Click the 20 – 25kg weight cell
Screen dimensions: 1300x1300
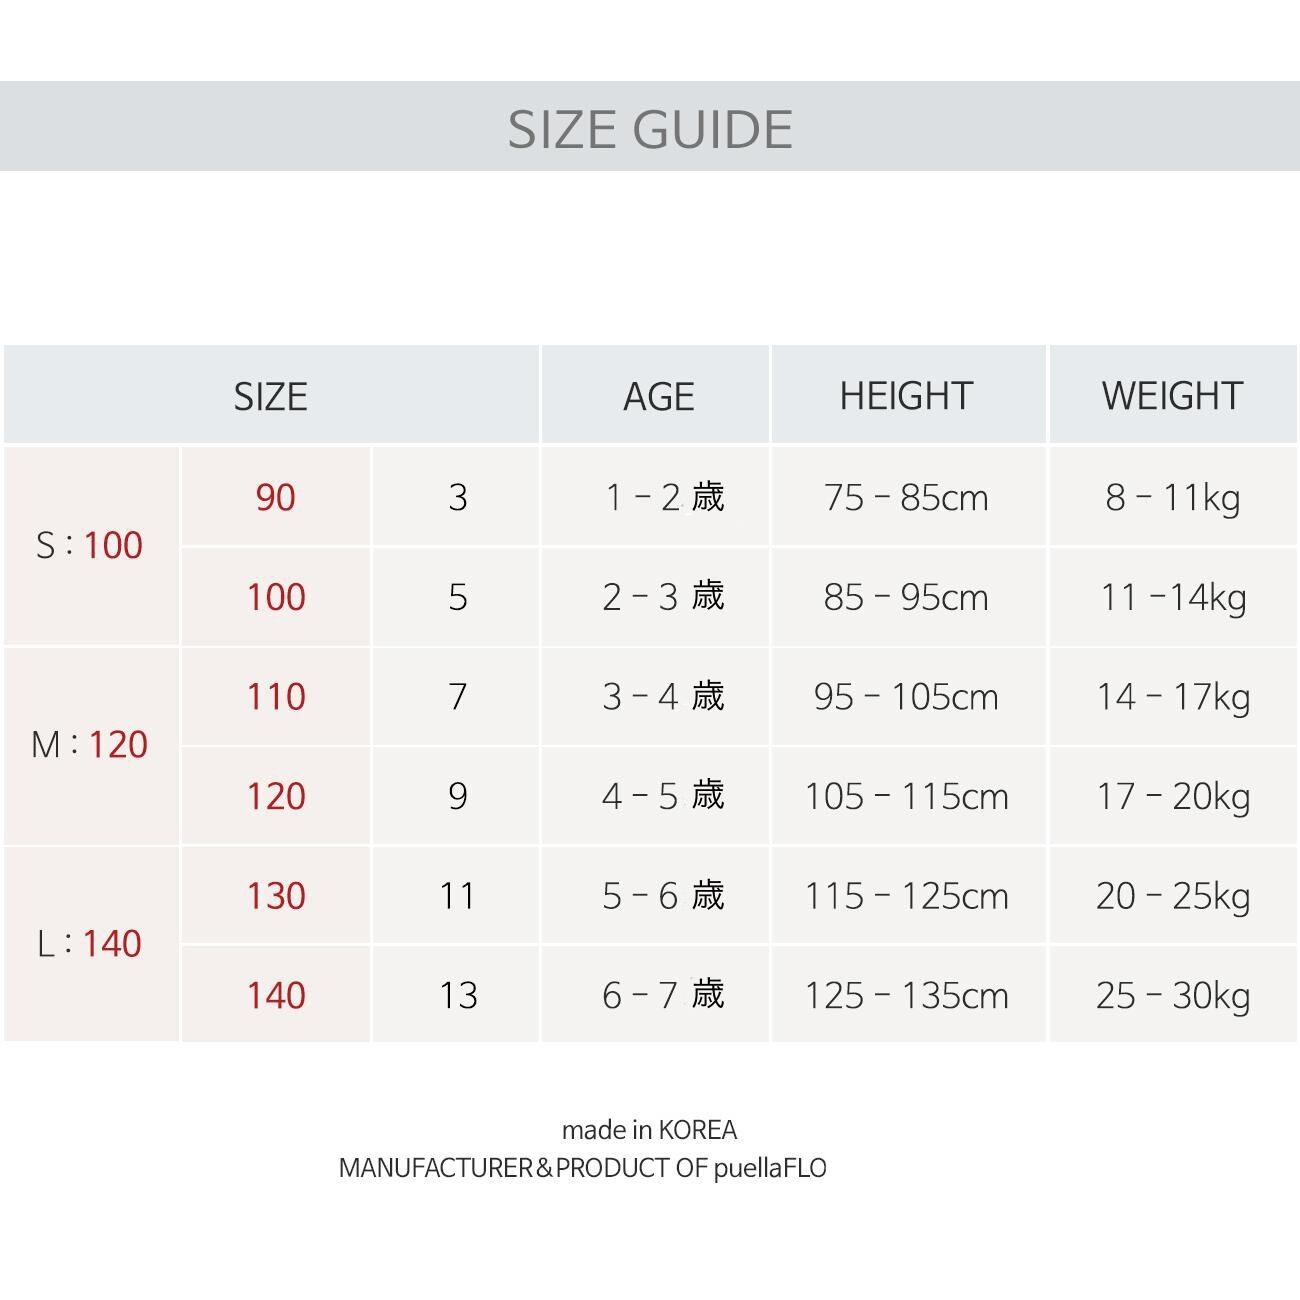tap(1172, 895)
